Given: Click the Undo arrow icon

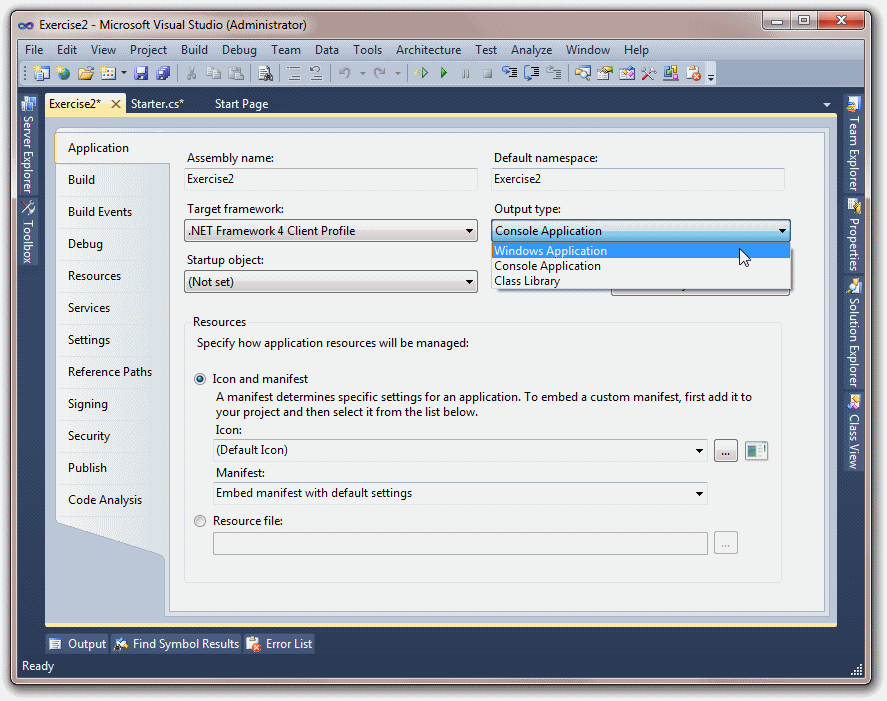Looking at the screenshot, I should point(345,73).
